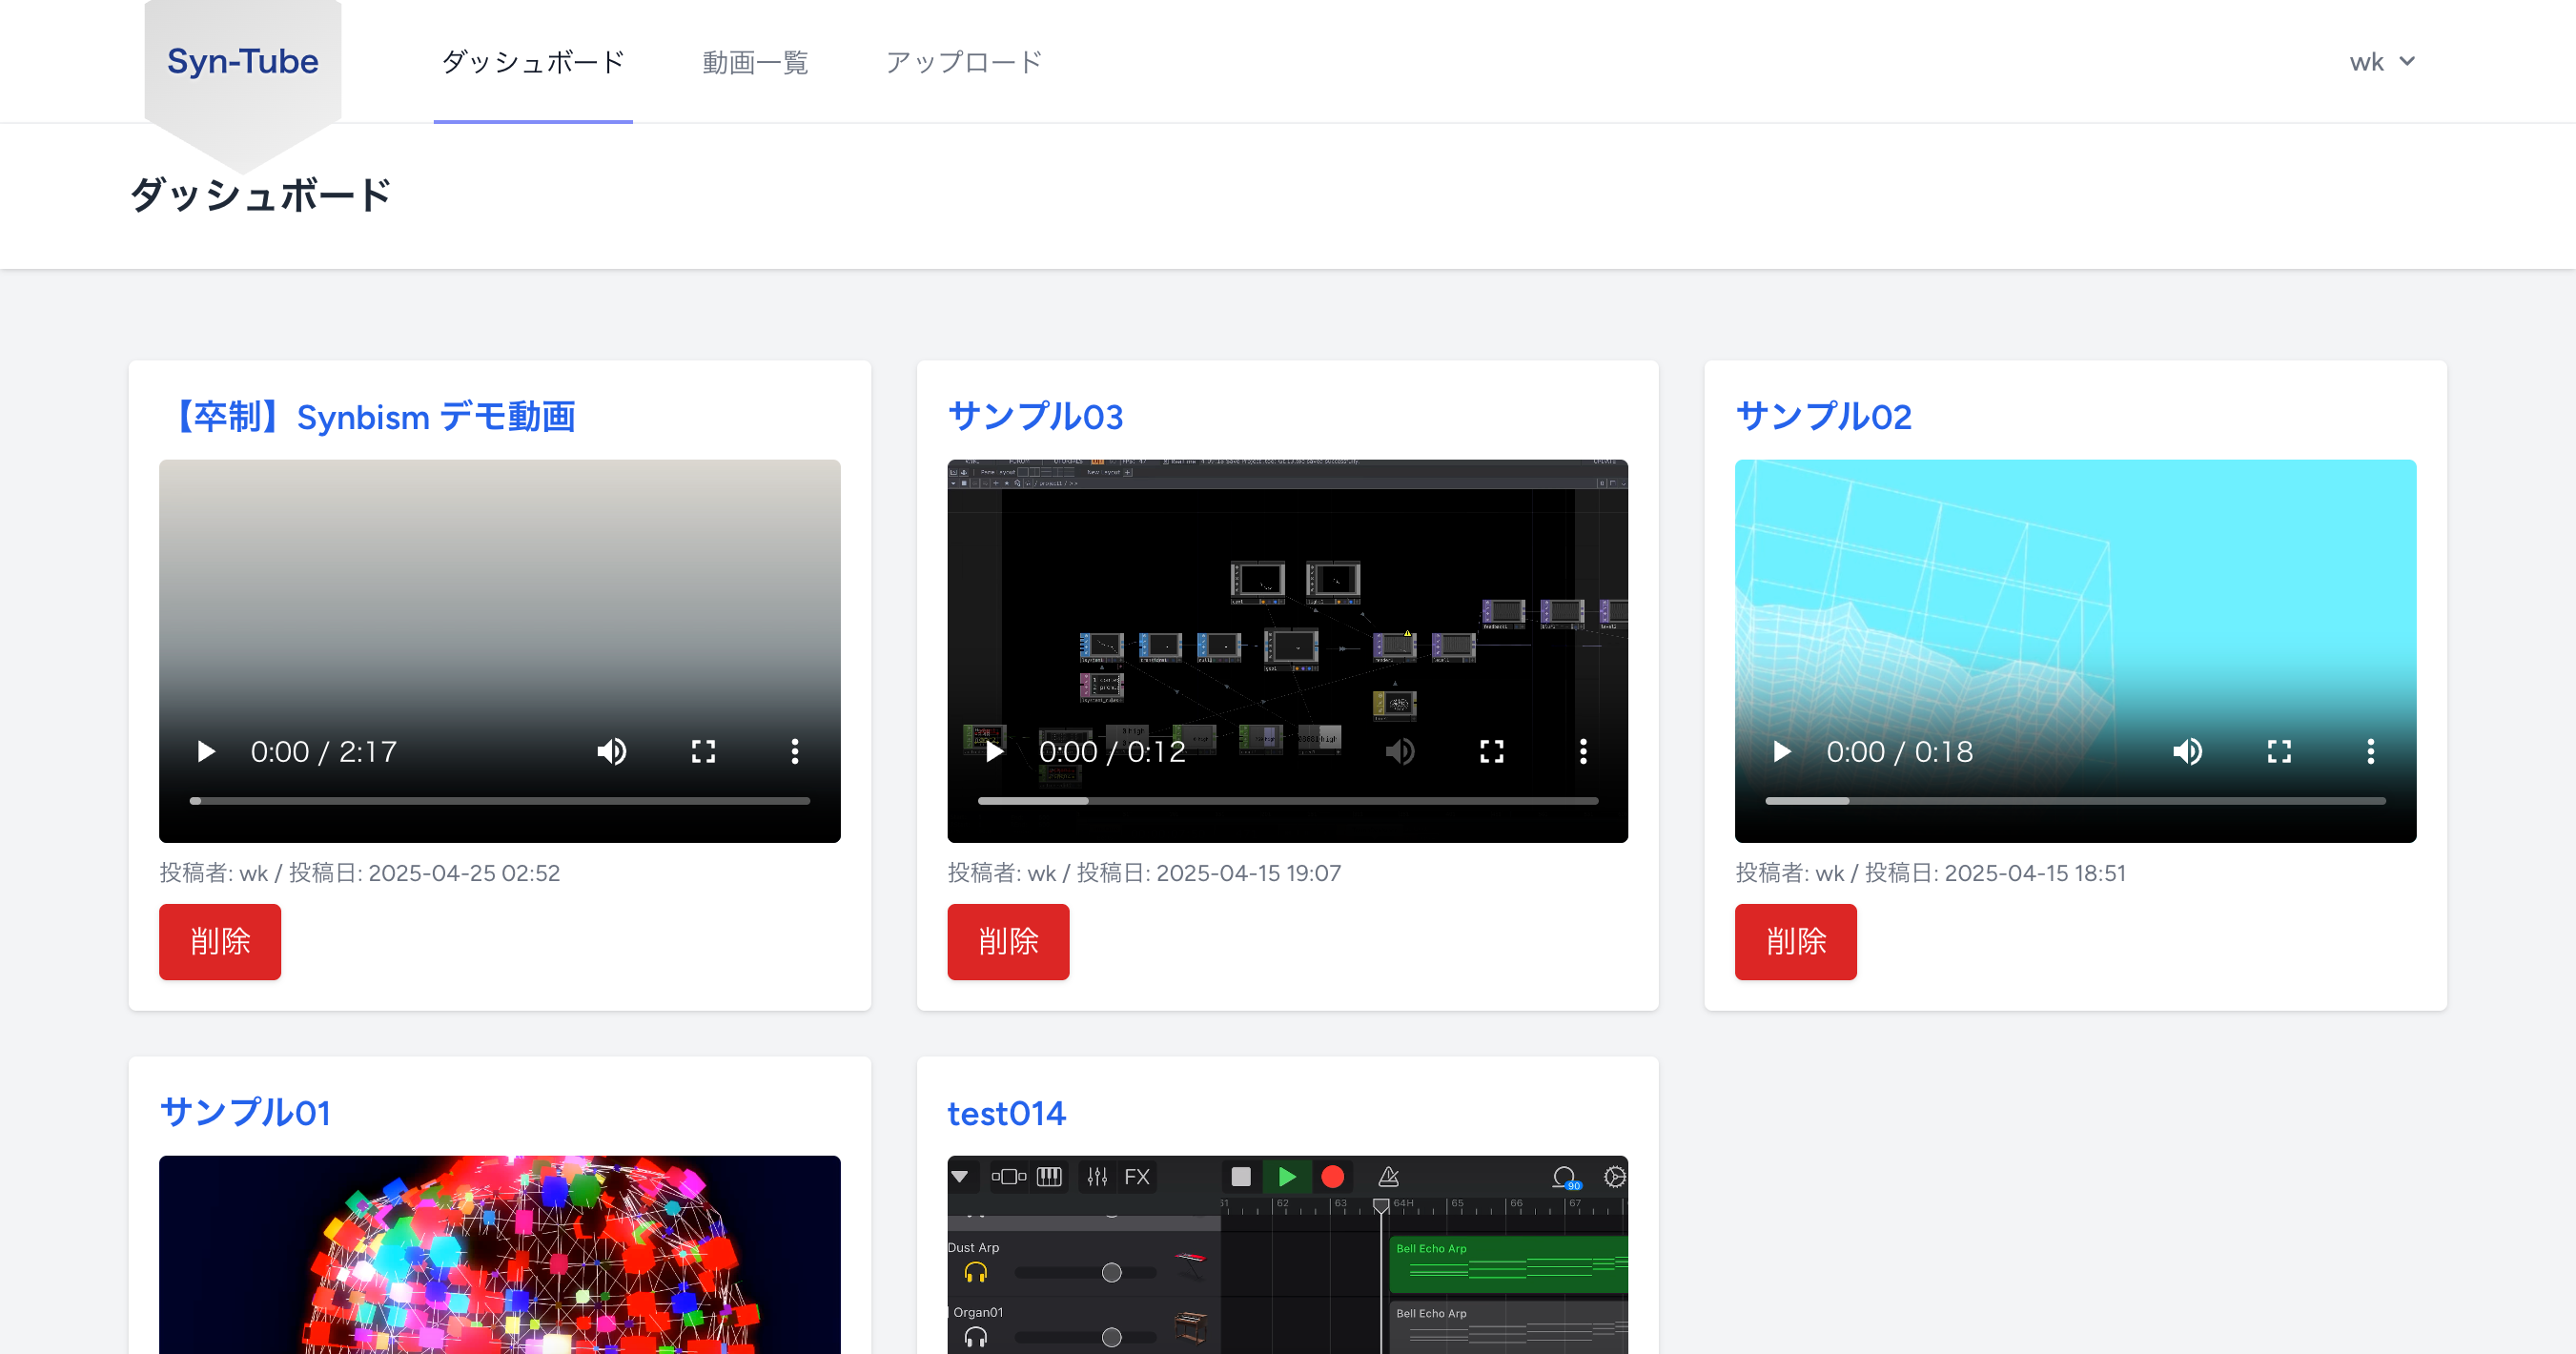The width and height of the screenshot is (2576, 1354).
Task: Delete the サンプル02 video
Action: tap(1796, 941)
